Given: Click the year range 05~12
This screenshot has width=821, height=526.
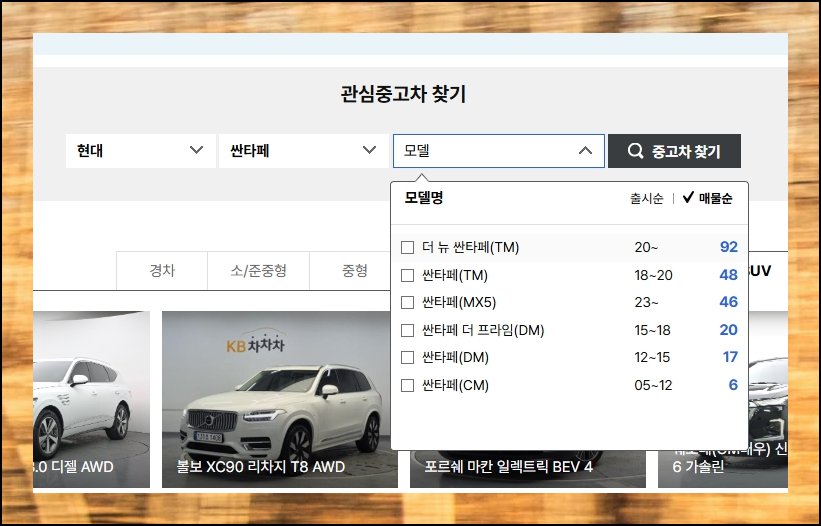Looking at the screenshot, I should click(x=653, y=385).
